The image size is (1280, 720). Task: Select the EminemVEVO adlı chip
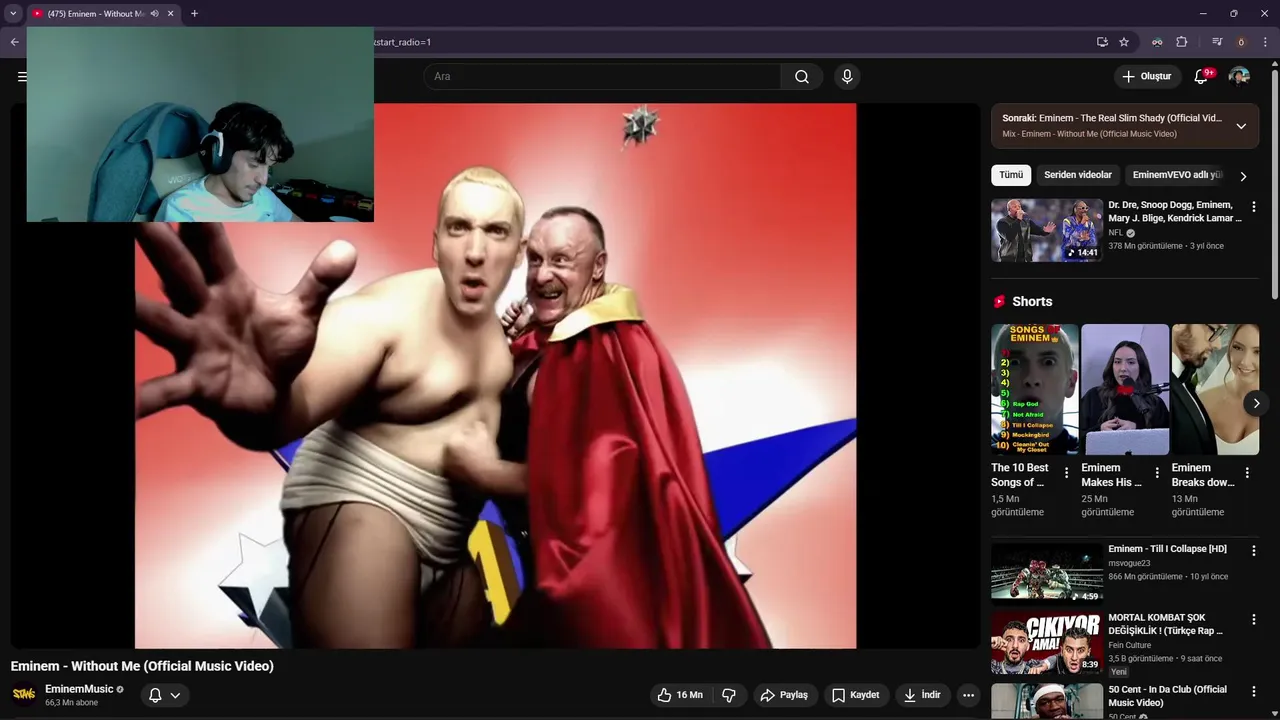pyautogui.click(x=1176, y=175)
